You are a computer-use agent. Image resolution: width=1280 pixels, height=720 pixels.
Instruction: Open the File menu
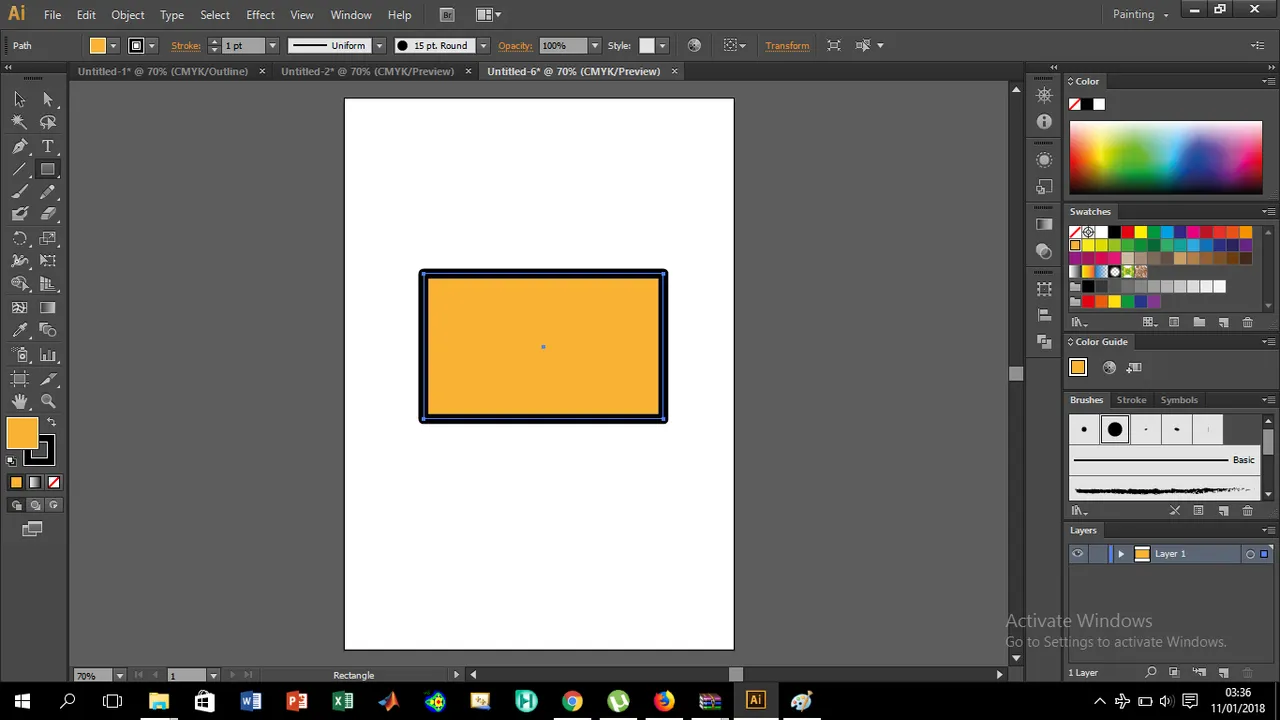click(52, 15)
